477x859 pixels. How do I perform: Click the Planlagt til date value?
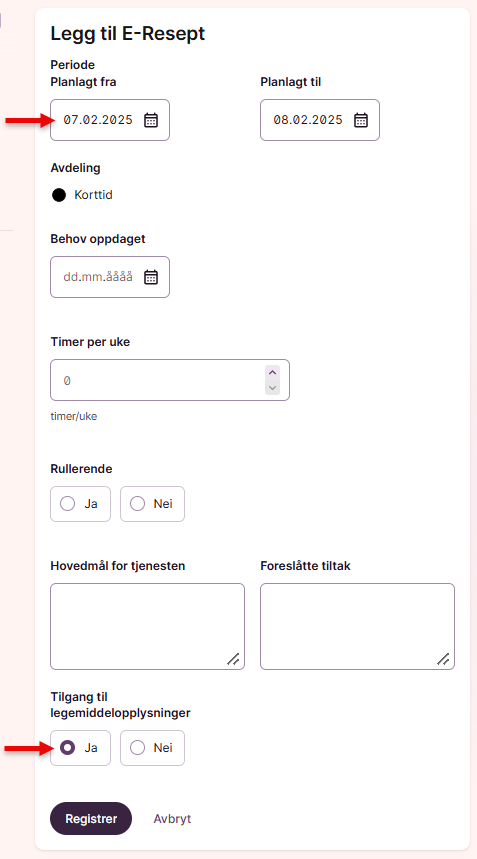[x=308, y=120]
